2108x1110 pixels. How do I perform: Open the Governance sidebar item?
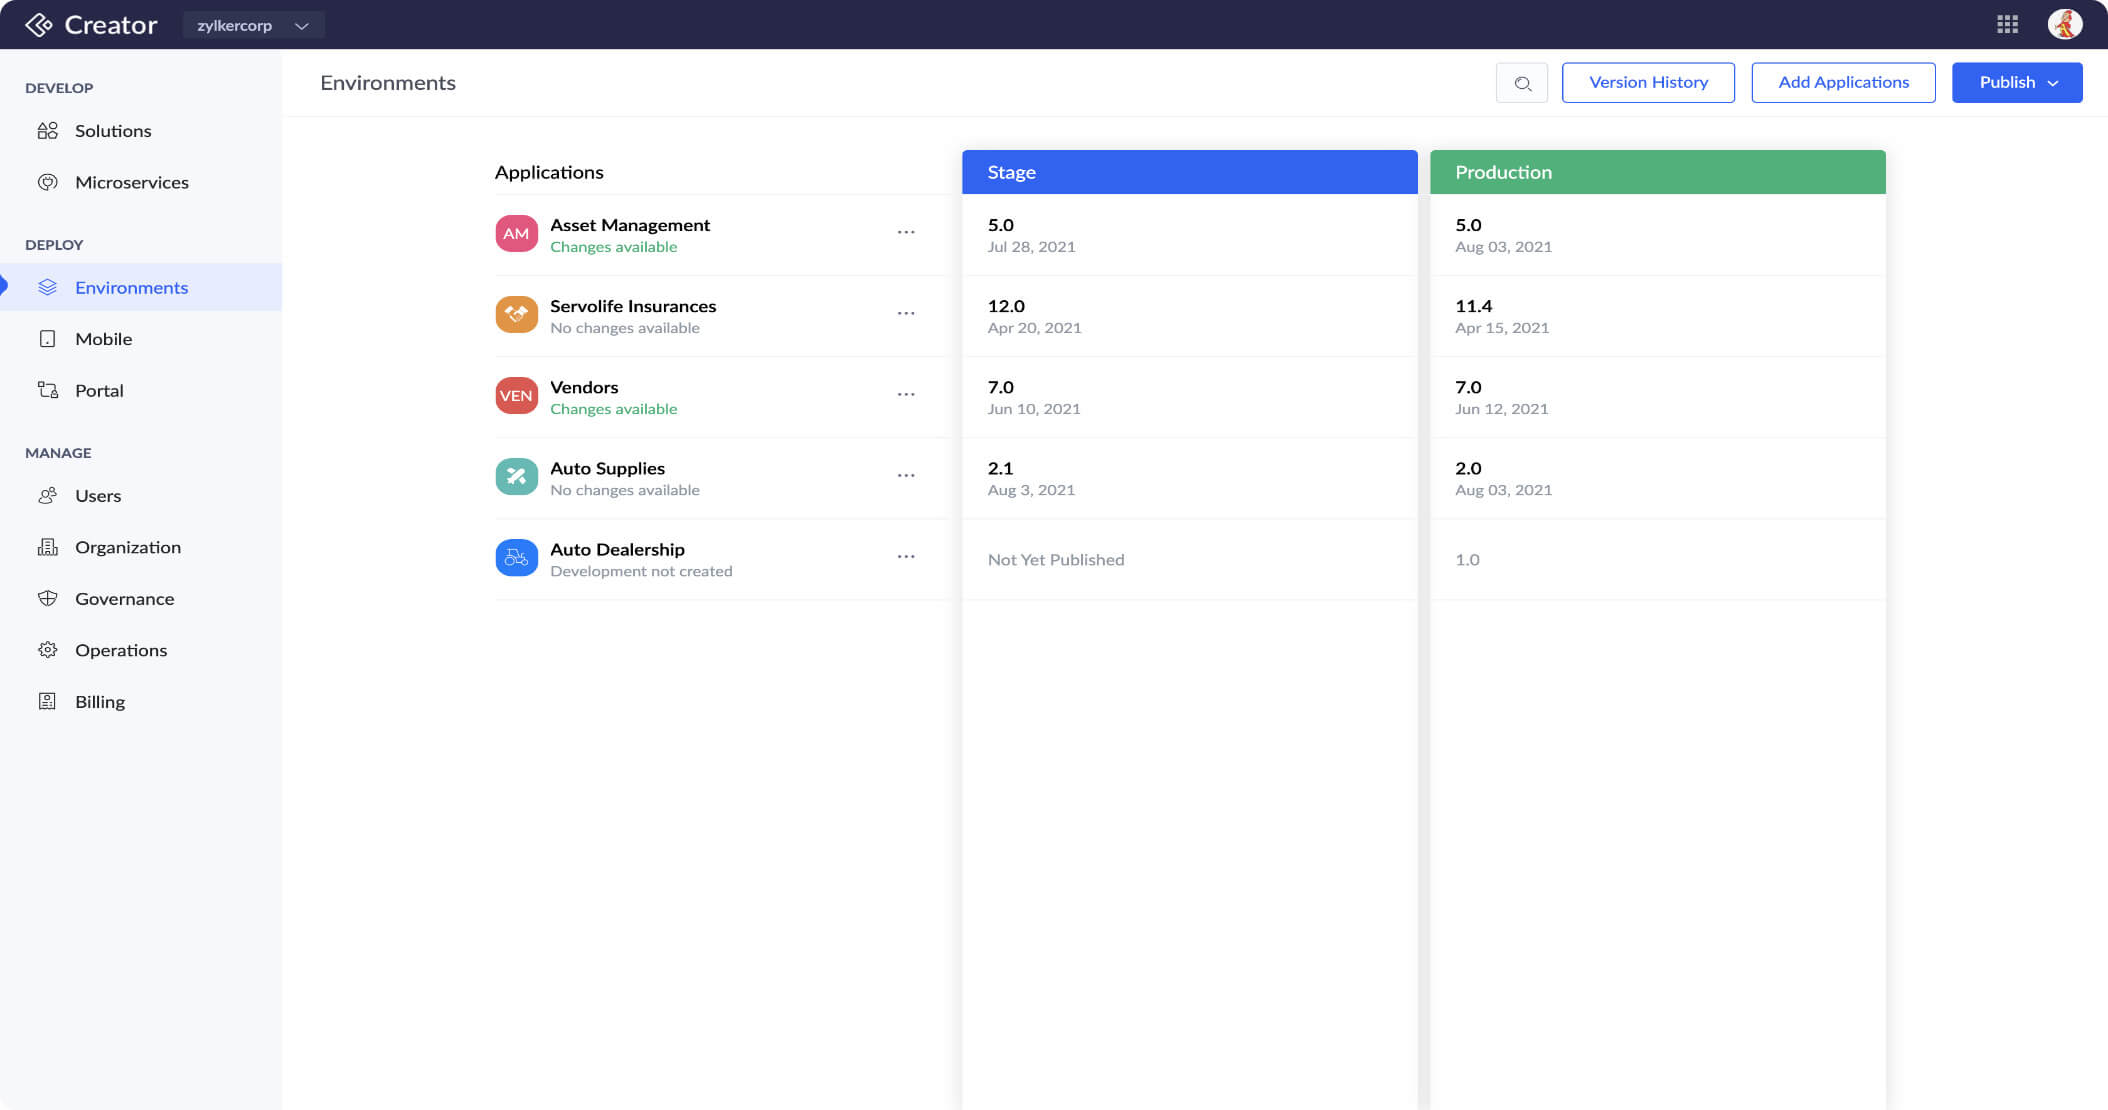click(124, 599)
